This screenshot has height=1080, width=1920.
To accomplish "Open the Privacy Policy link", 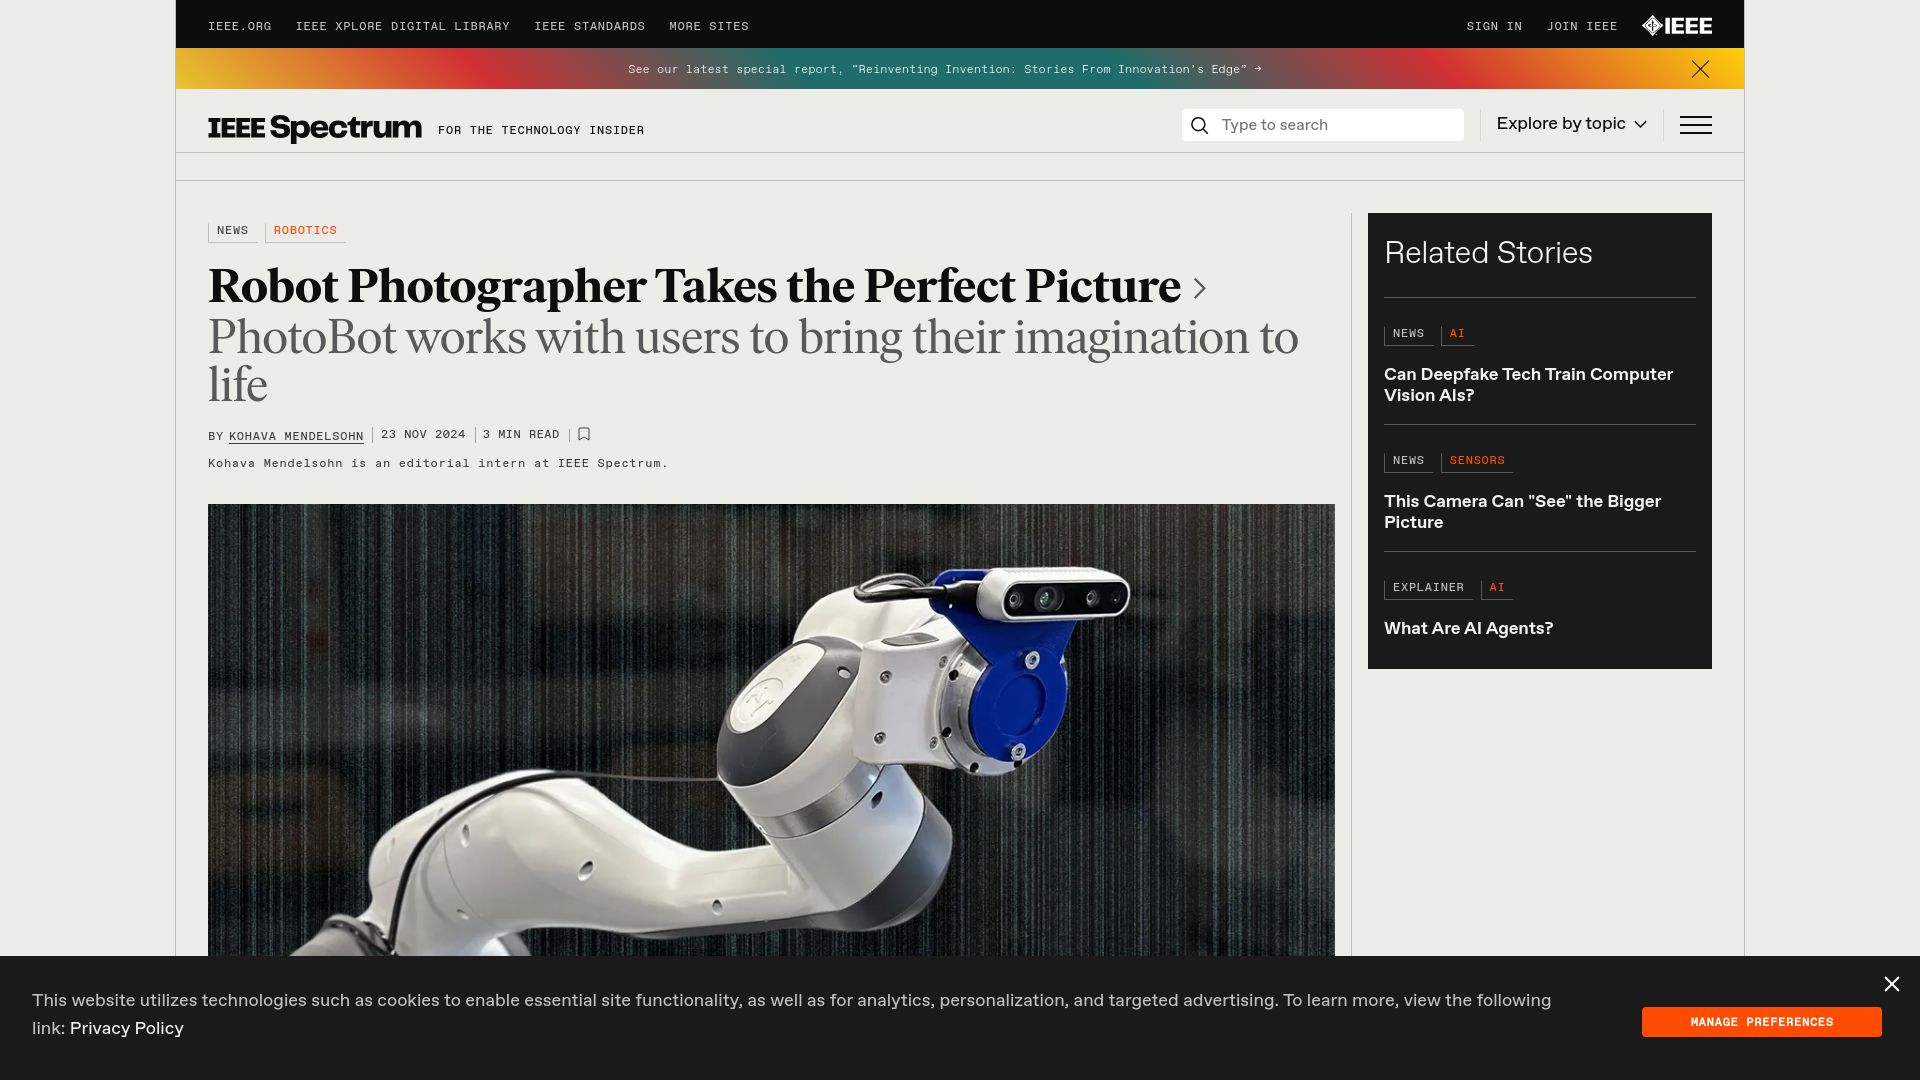I will (127, 1028).
